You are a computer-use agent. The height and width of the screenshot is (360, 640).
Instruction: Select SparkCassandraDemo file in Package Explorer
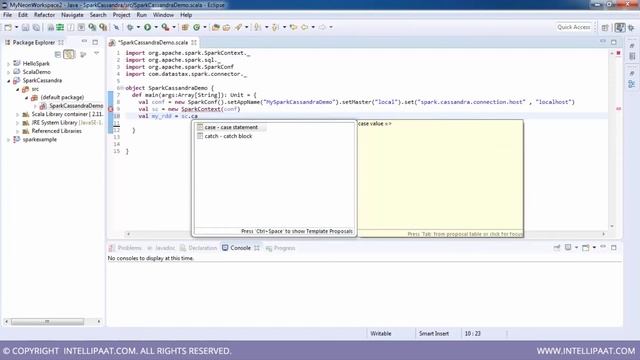pyautogui.click(x=72, y=106)
